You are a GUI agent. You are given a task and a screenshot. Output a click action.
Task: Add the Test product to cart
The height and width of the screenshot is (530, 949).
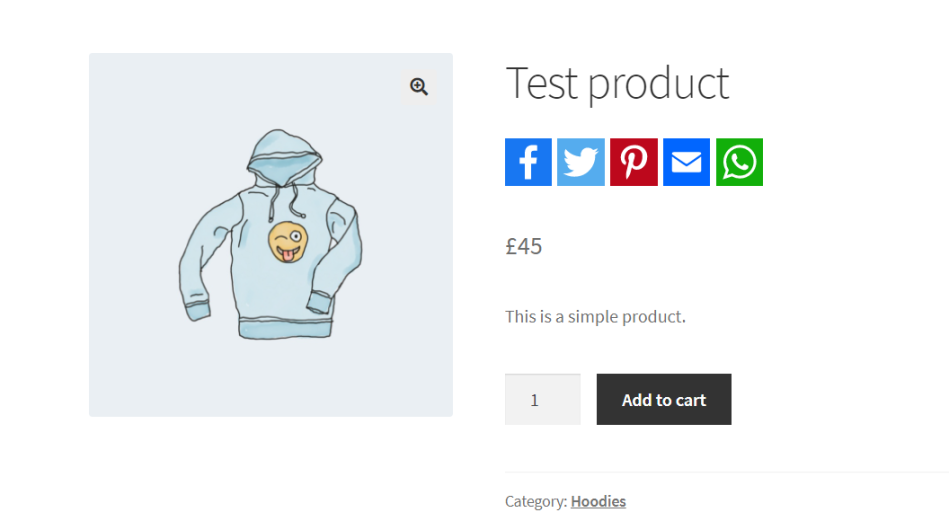coord(664,399)
